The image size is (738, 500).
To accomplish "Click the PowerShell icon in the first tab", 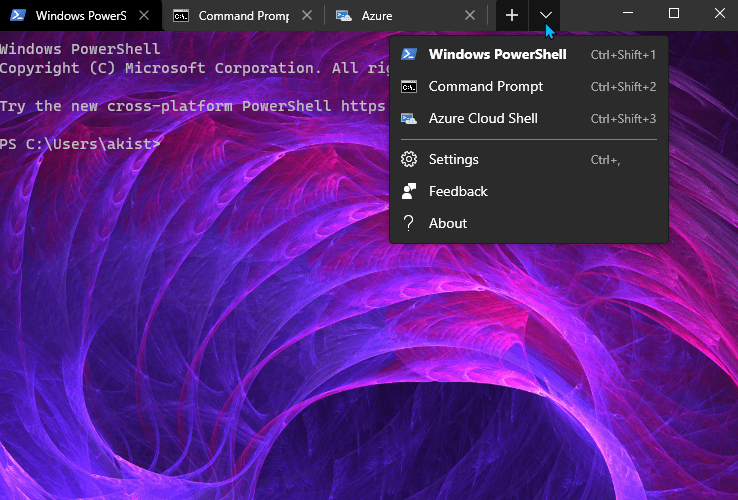I will click(18, 16).
